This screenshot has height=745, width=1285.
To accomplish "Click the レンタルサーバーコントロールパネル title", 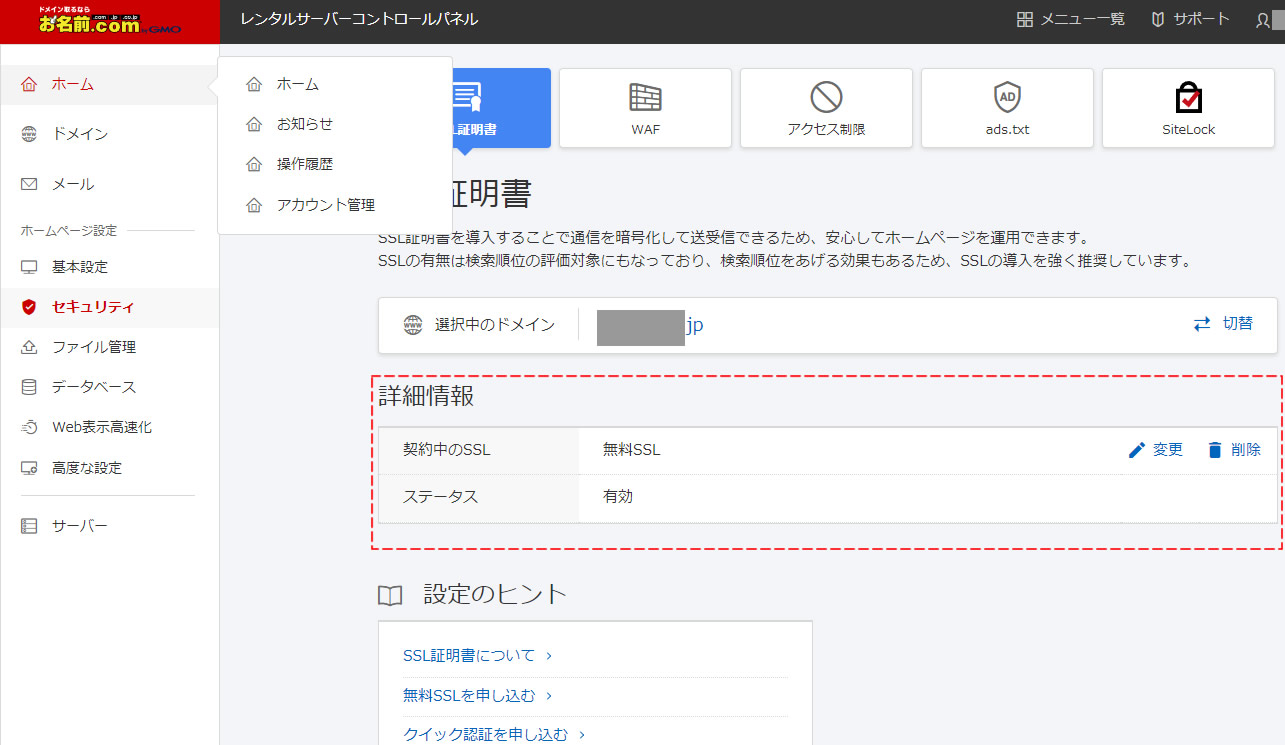I will tap(359, 19).
